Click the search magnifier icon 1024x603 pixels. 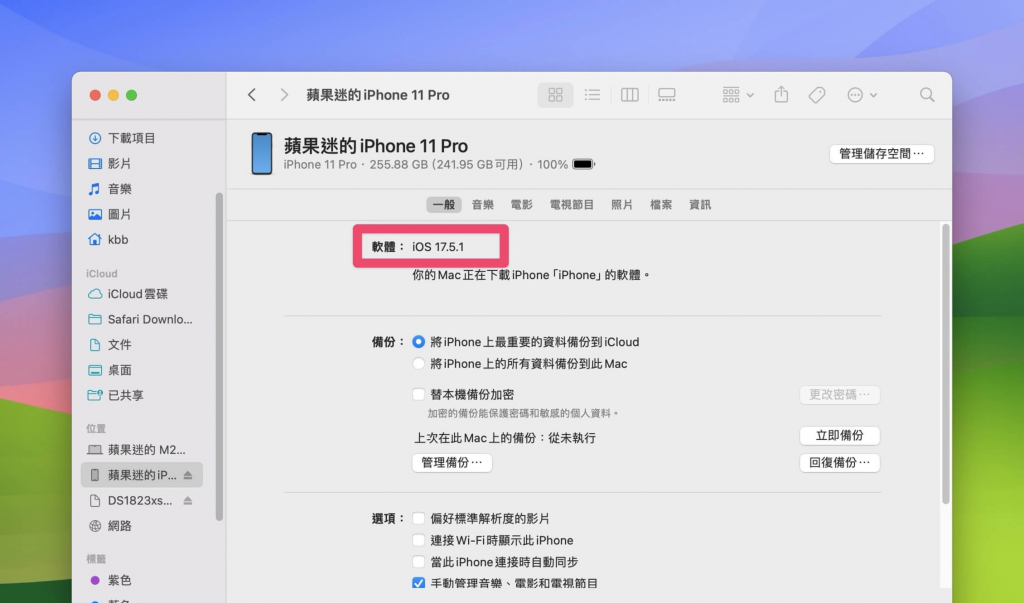[x=927, y=95]
